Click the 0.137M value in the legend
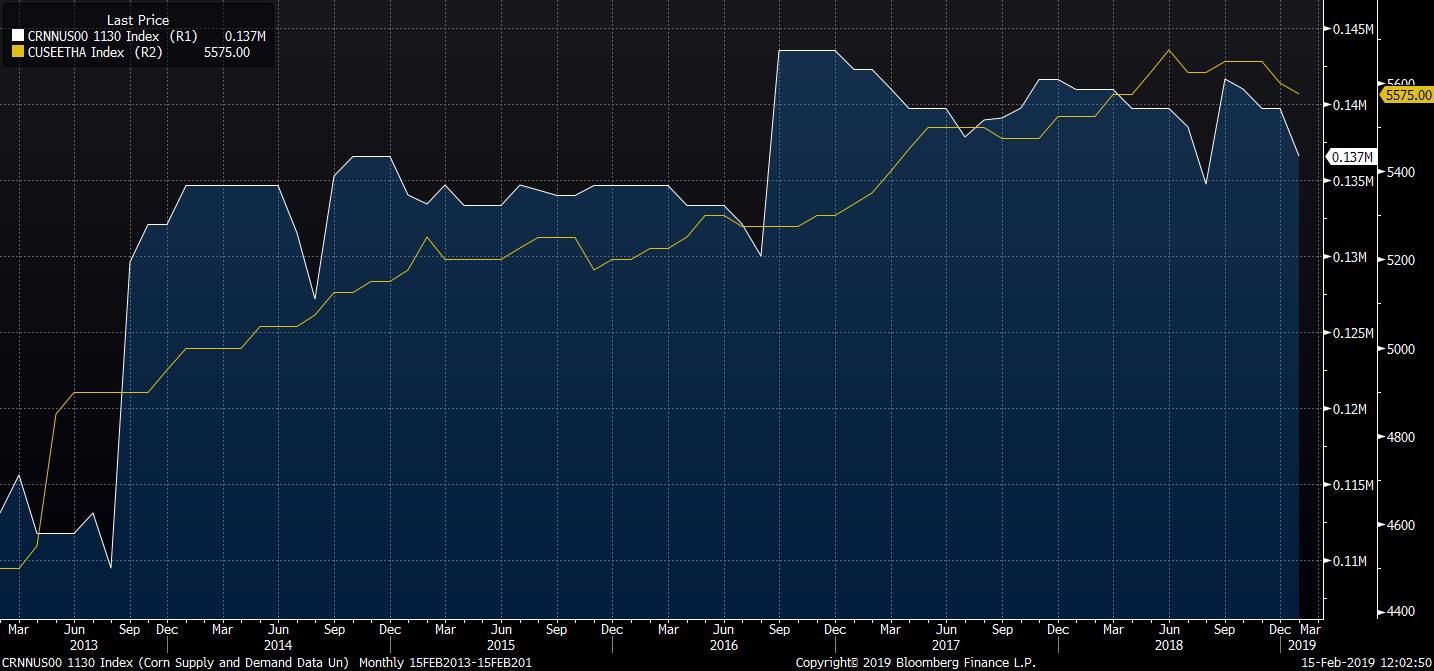 (245, 36)
